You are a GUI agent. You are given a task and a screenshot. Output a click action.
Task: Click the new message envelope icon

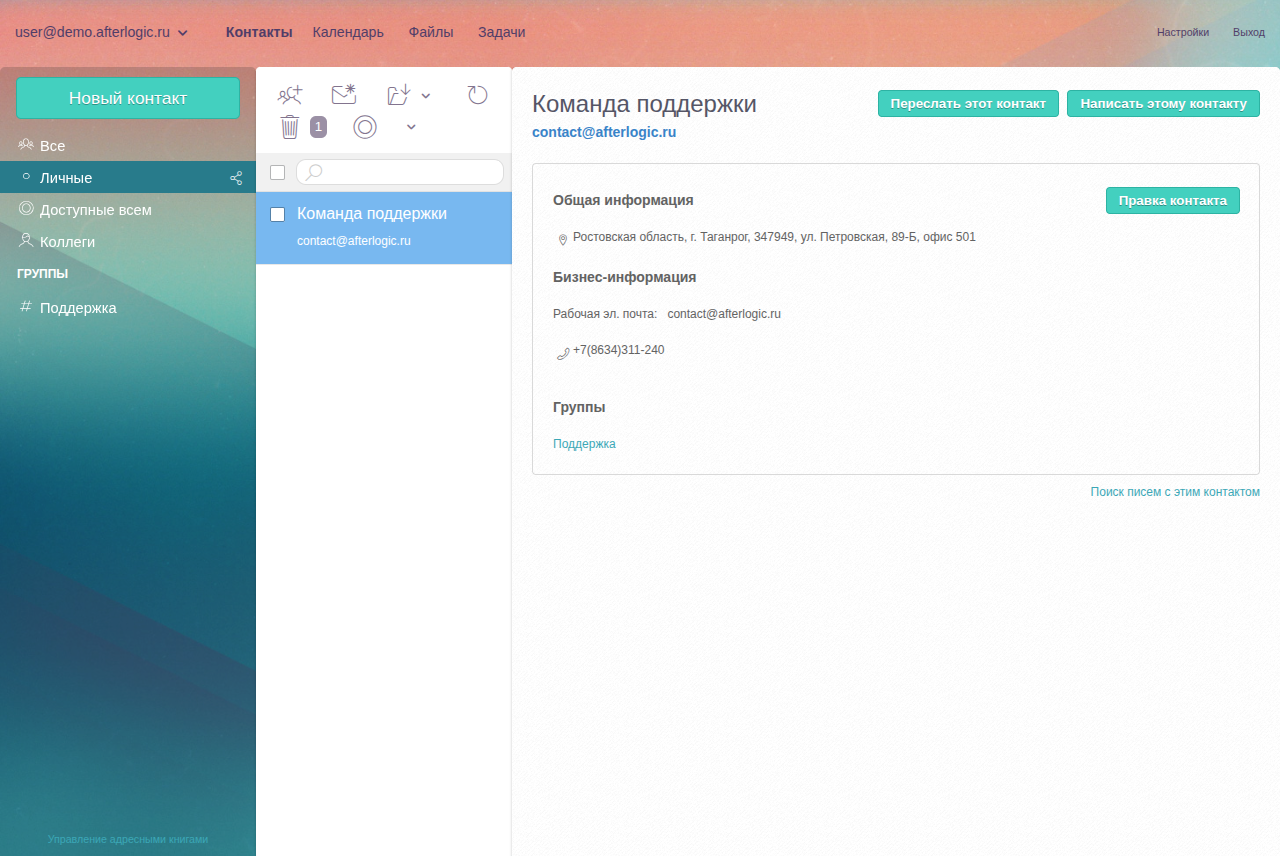click(x=344, y=95)
